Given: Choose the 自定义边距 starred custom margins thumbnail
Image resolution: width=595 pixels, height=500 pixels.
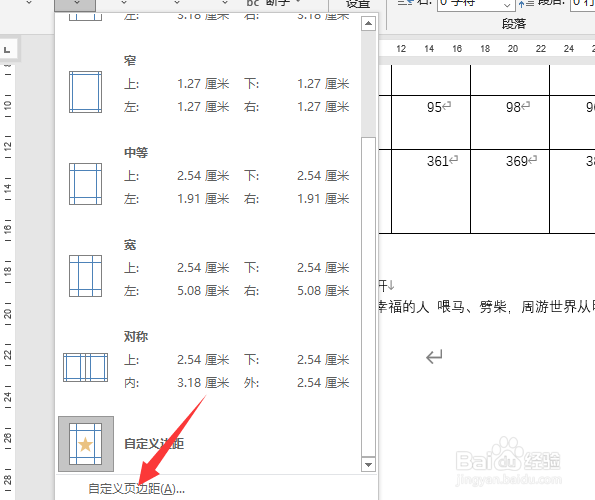Looking at the screenshot, I should point(86,444).
